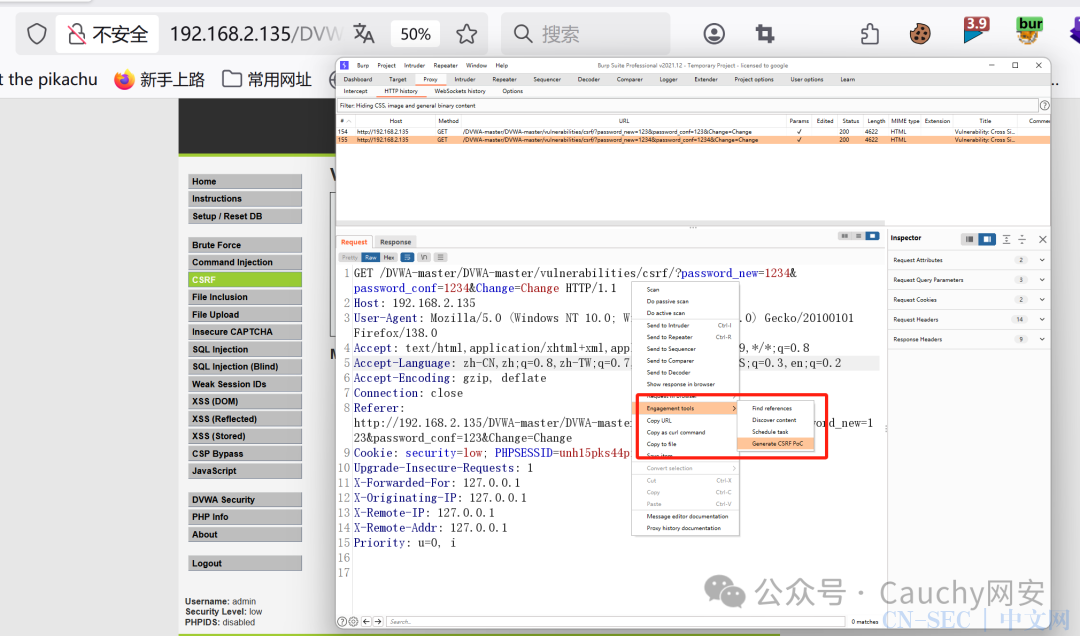Click the Burp editor Search field
Screen dimensions: 1080x636
(615, 622)
